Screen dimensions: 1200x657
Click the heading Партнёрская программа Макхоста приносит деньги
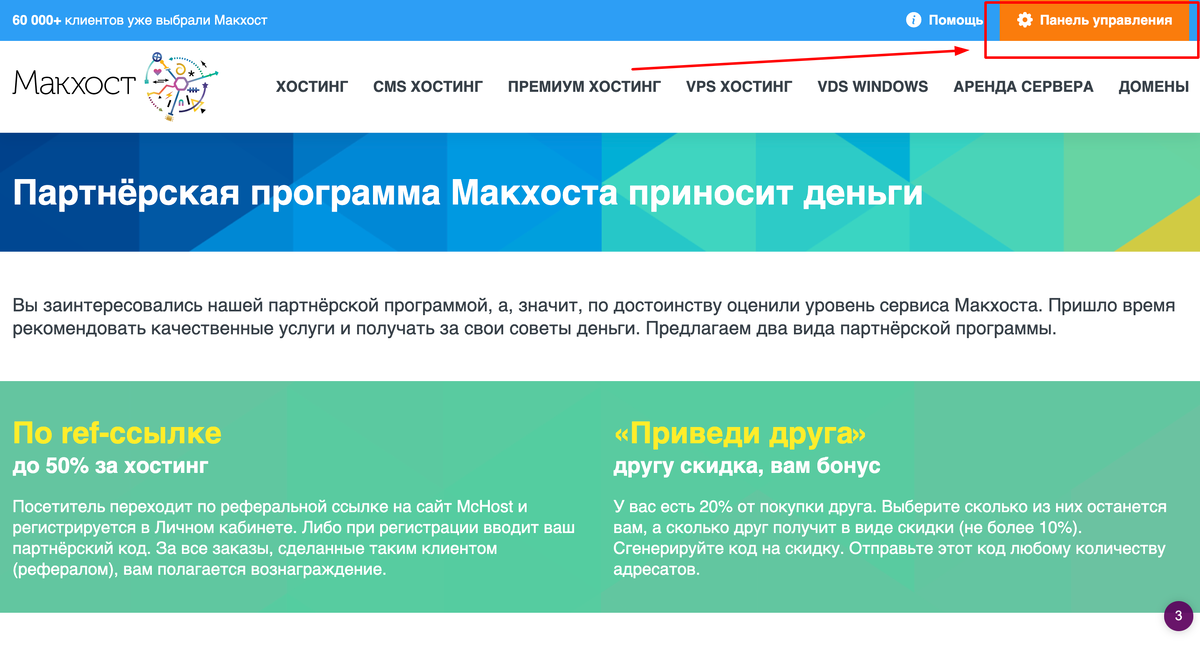(x=467, y=191)
